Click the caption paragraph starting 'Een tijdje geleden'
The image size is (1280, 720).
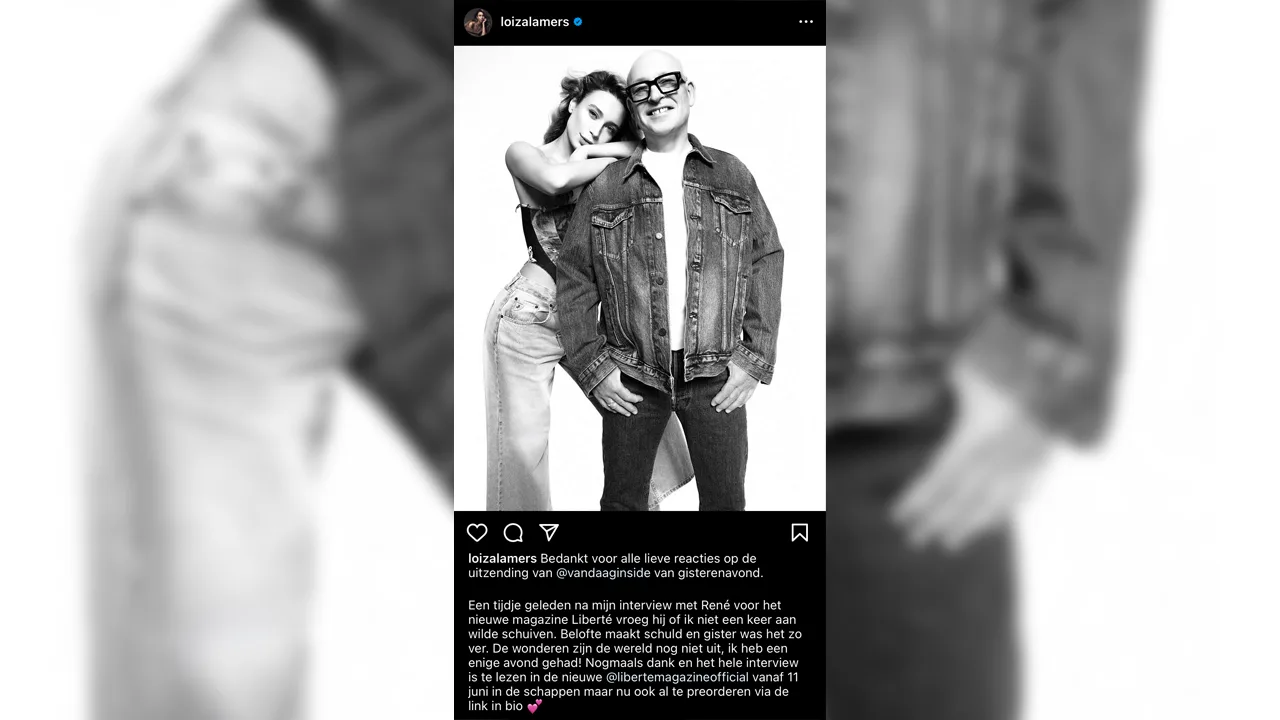click(x=635, y=655)
